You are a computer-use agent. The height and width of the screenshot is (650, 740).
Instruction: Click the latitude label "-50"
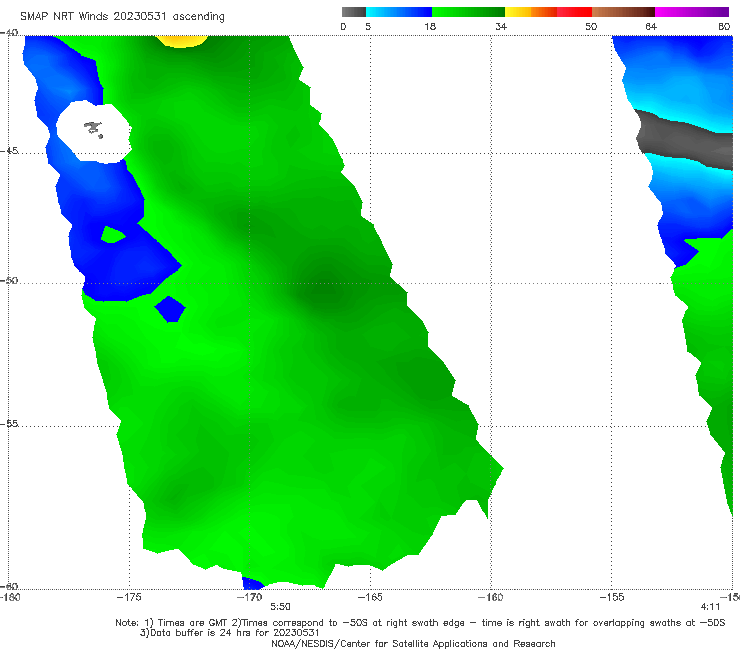(9, 280)
